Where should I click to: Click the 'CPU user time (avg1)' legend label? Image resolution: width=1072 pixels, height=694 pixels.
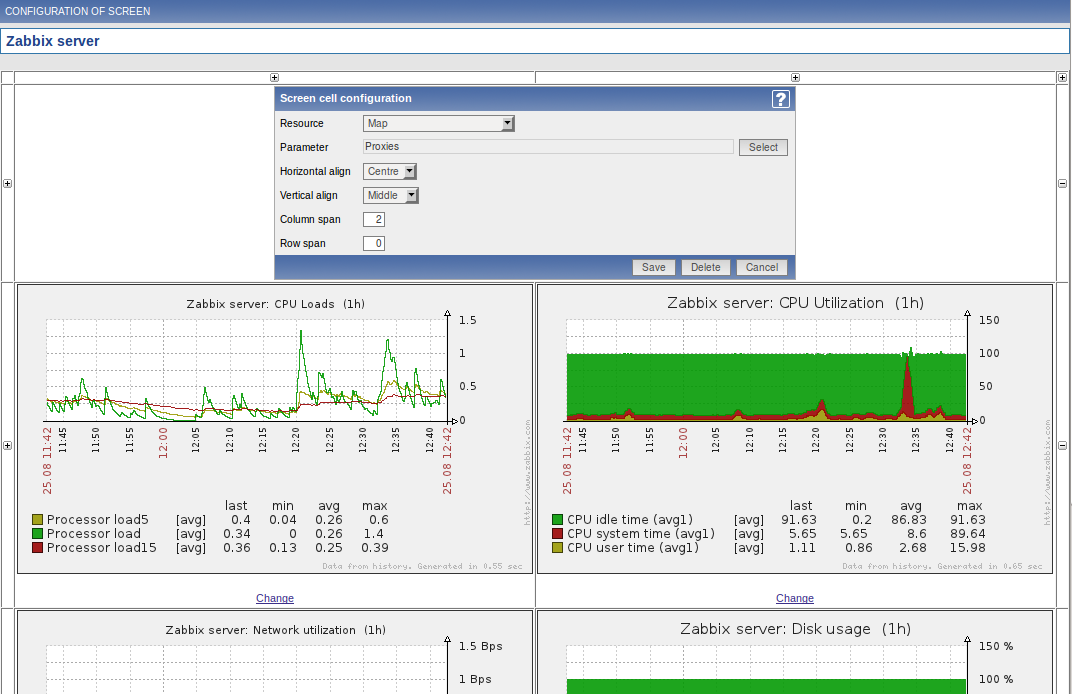(x=632, y=548)
